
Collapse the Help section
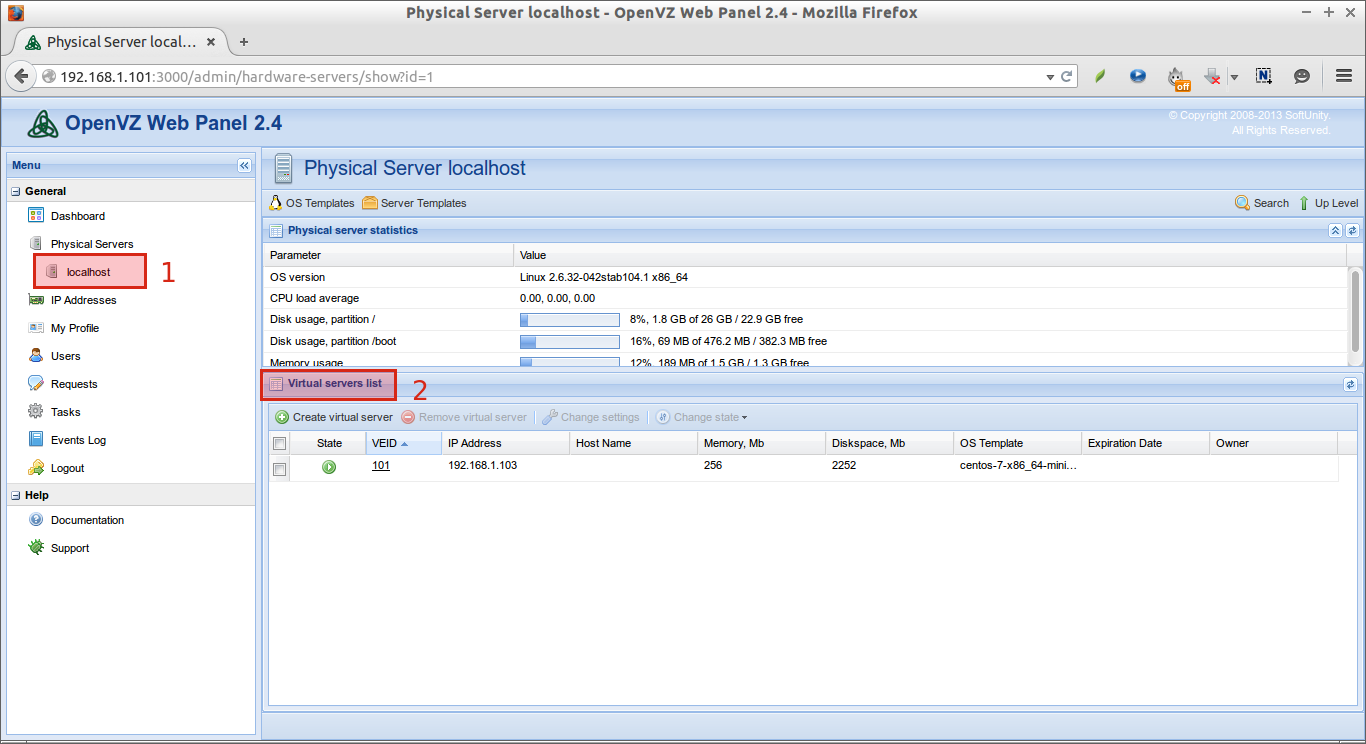pos(16,495)
